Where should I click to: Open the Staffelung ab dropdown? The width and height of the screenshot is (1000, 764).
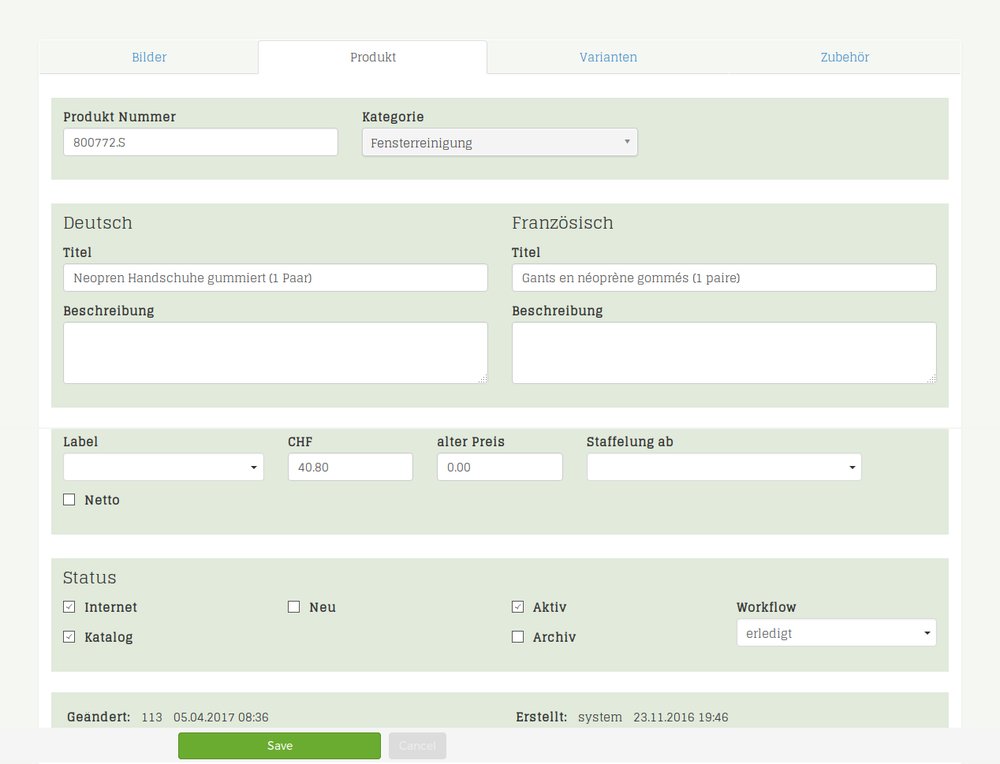click(x=724, y=467)
